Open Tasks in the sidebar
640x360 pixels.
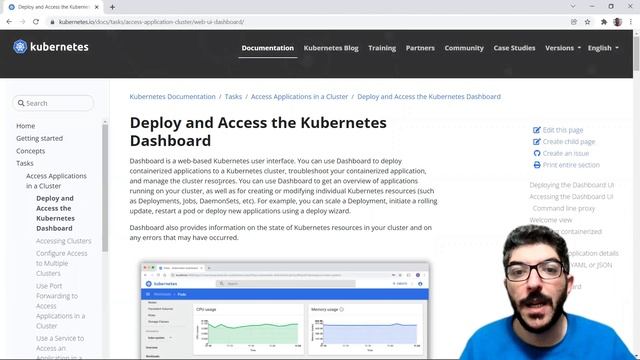(25, 163)
